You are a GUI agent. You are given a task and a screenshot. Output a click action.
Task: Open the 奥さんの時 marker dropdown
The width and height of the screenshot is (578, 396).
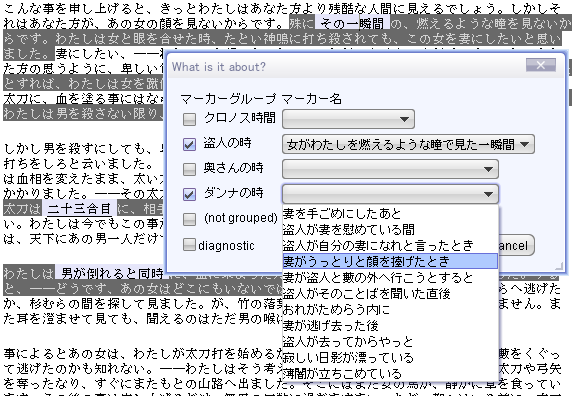tap(390, 169)
